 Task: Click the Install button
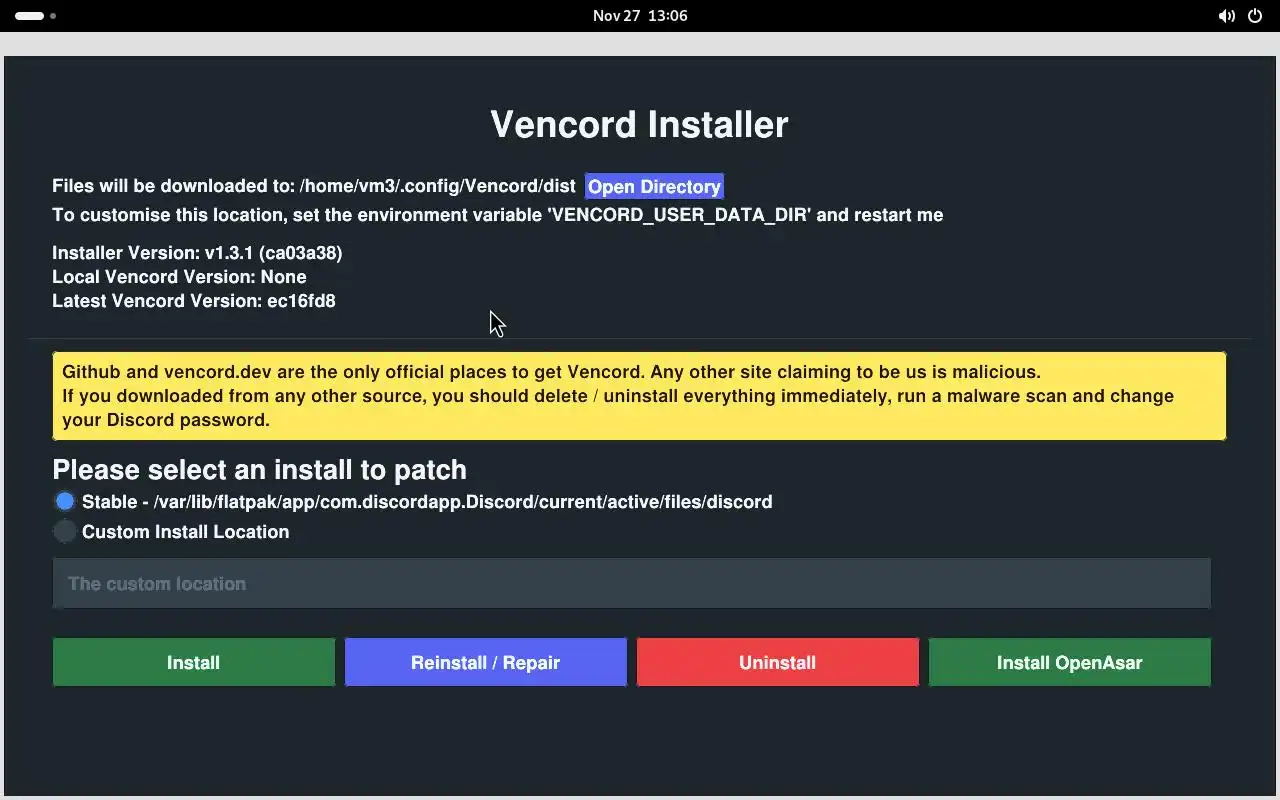click(x=193, y=662)
